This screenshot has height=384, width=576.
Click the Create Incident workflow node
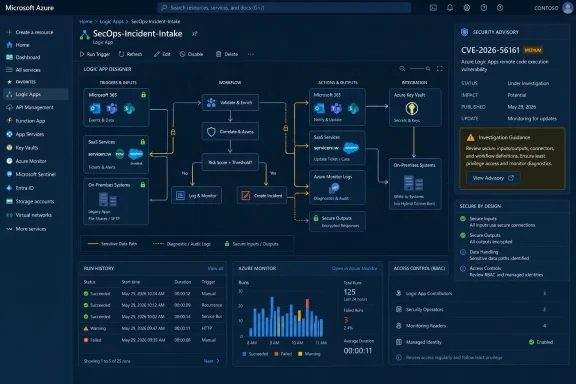tap(262, 195)
